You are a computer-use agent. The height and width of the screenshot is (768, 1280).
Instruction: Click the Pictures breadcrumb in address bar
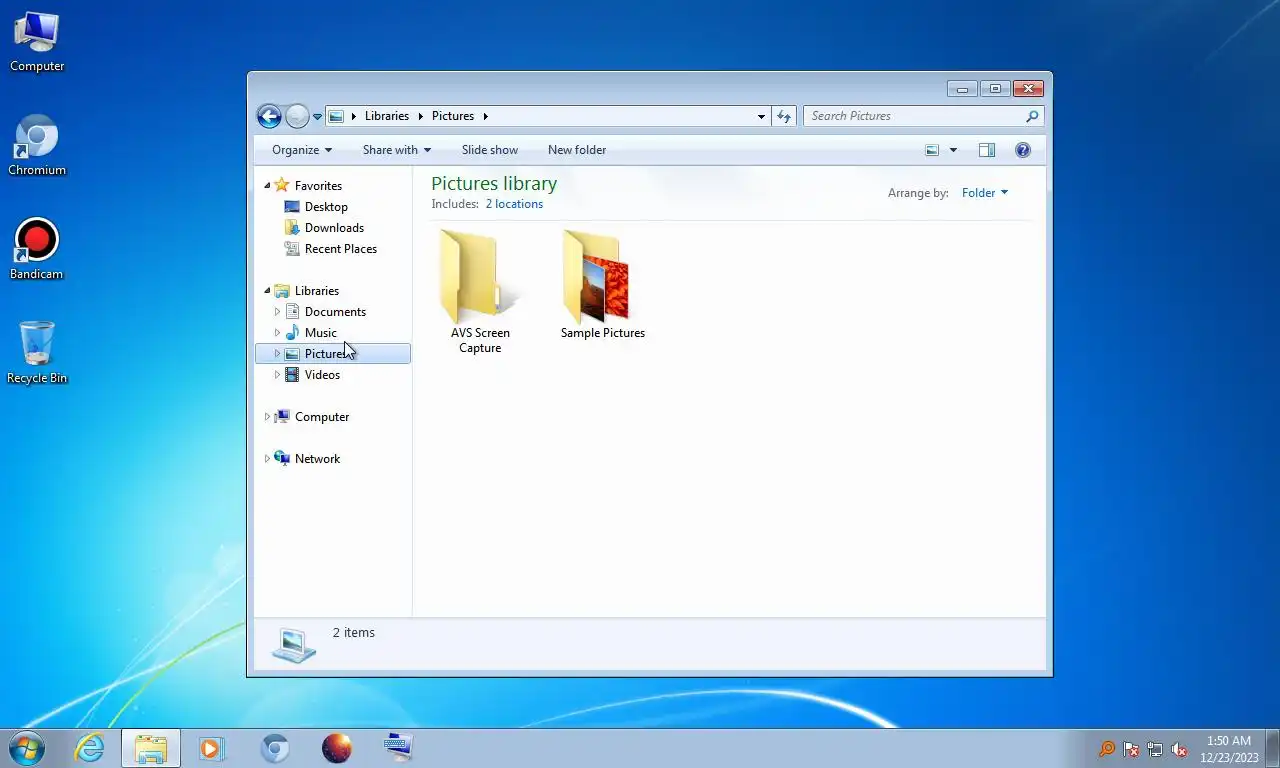tap(453, 116)
